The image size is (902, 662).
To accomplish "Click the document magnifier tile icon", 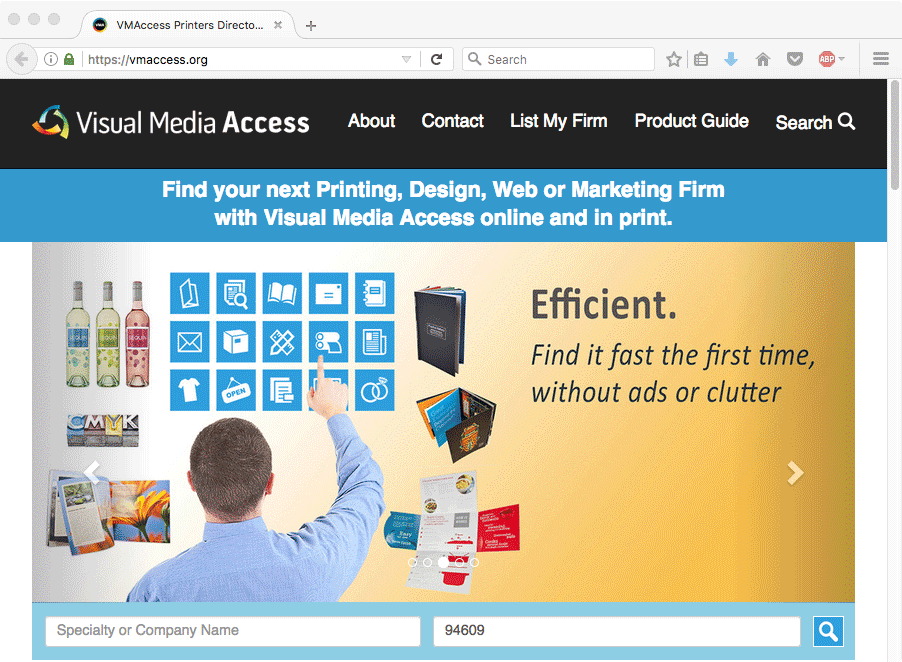I will (x=236, y=293).
